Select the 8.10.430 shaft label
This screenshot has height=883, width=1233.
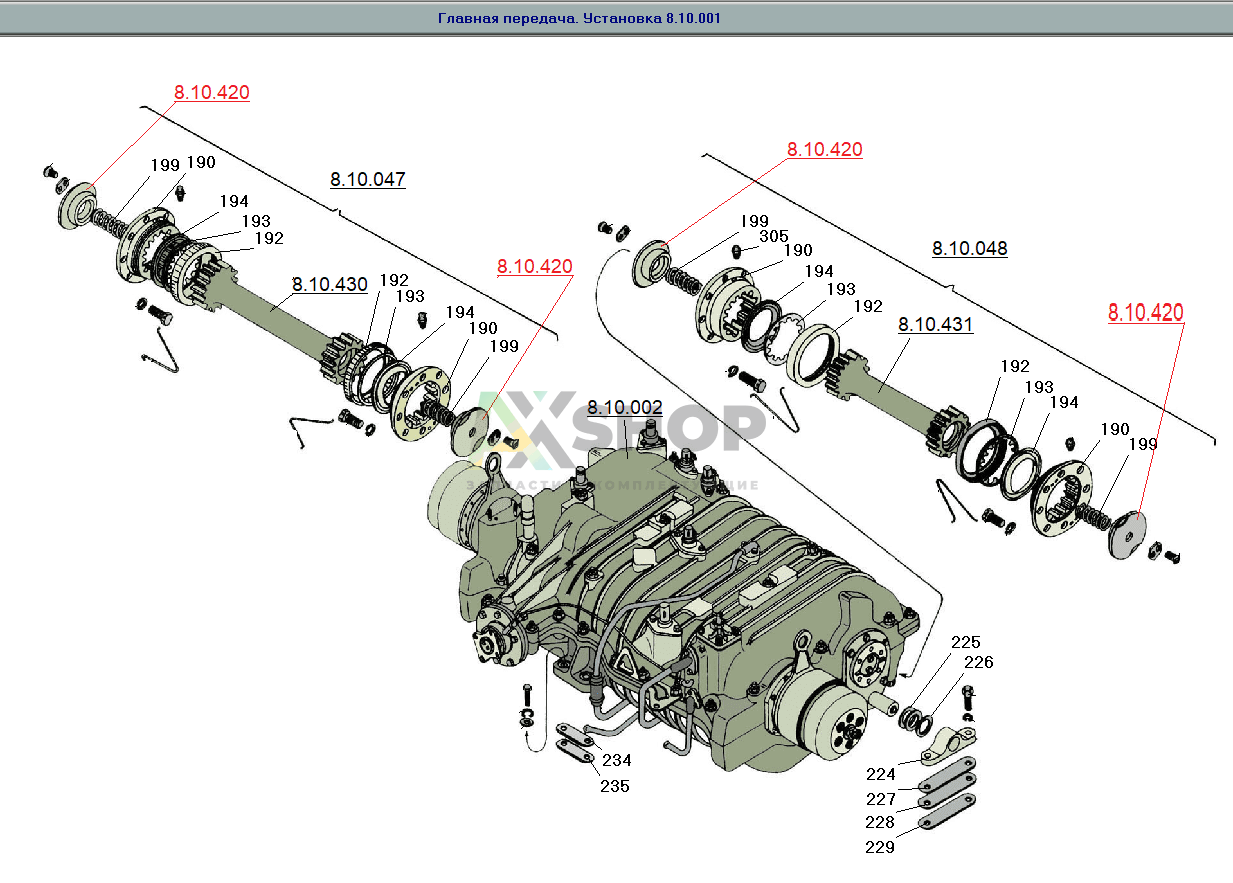click(329, 284)
